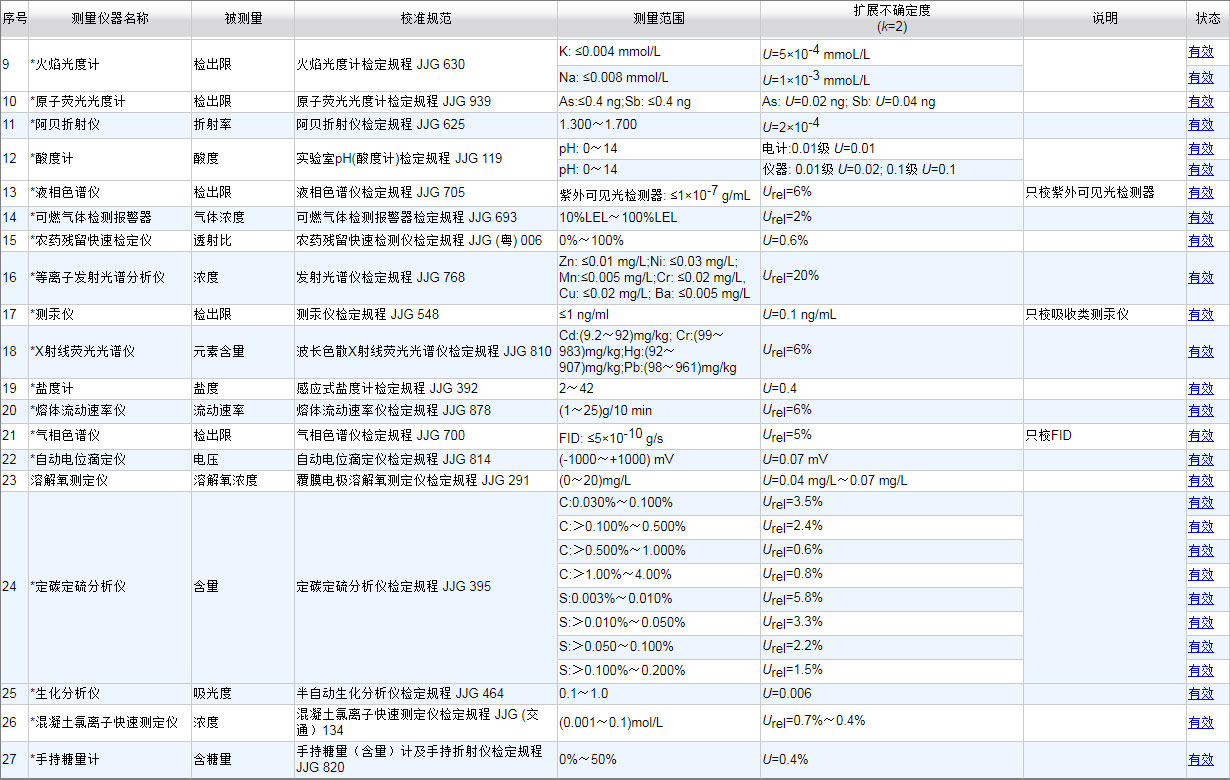
Task: Open 有效 link for 混凝土氯离子快速测定仪
Action: click(1201, 722)
